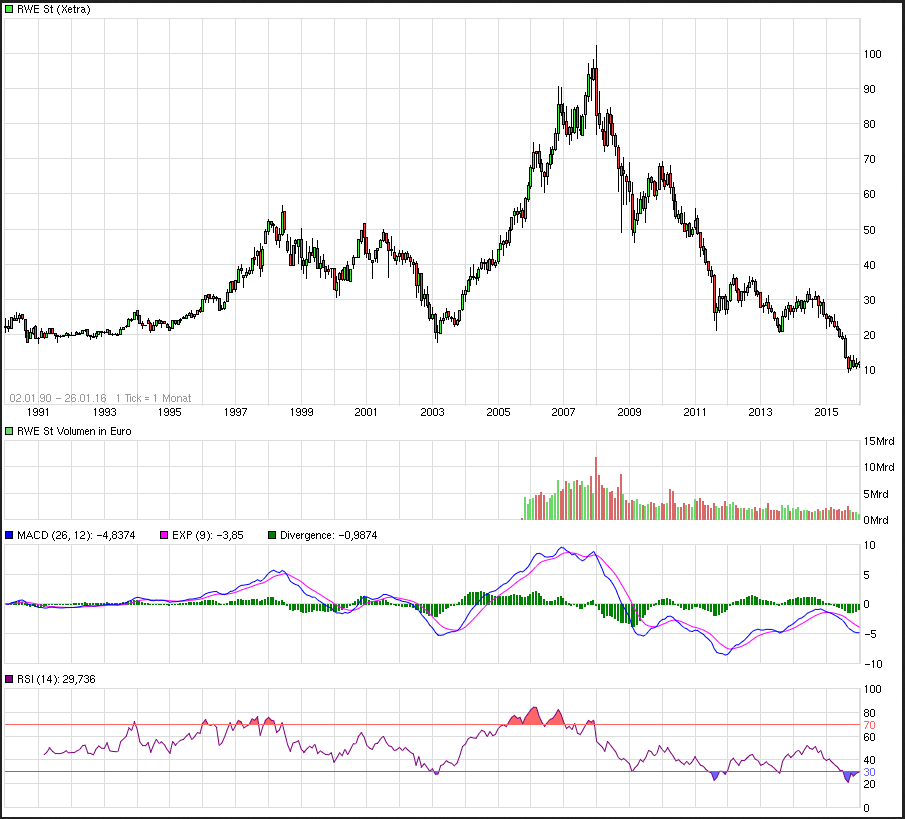
Task: Click the "RSI (14): 29,736" readout
Action: tap(56, 679)
